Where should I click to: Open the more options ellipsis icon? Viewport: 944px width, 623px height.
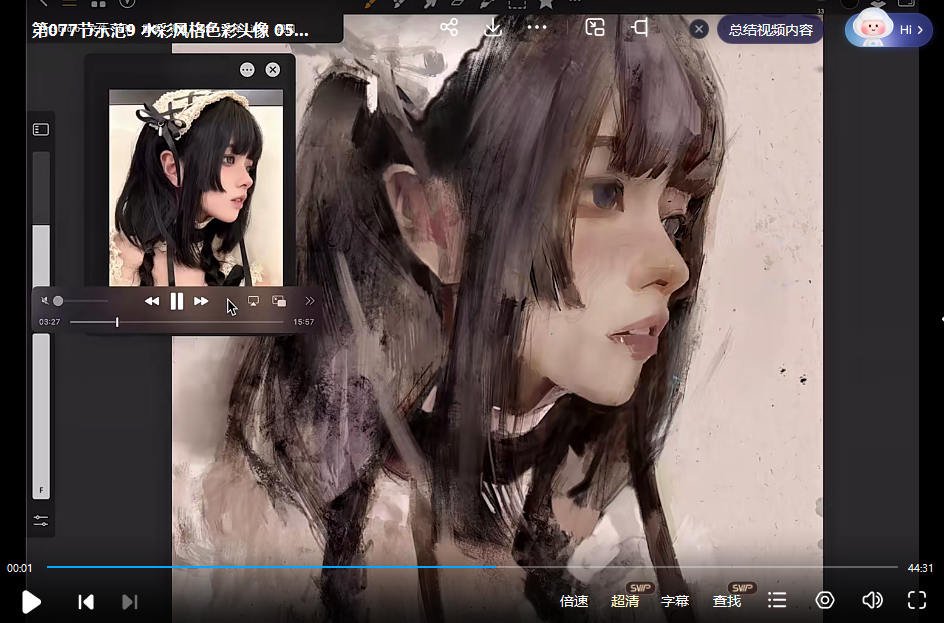536,27
